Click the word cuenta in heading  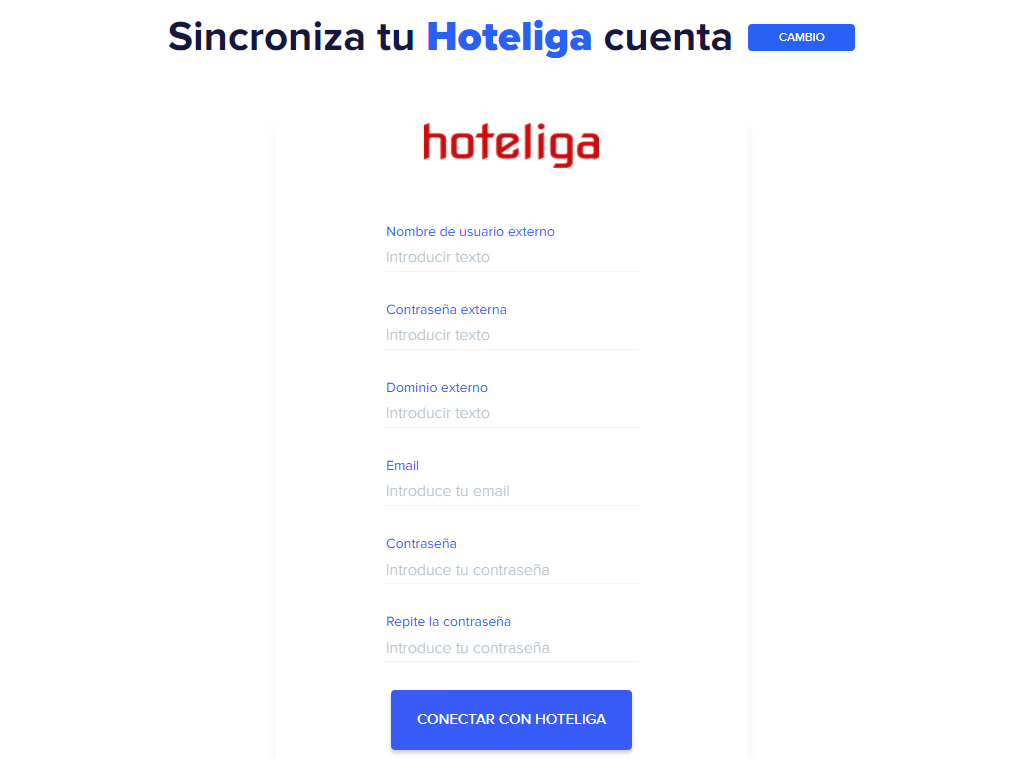coord(667,37)
